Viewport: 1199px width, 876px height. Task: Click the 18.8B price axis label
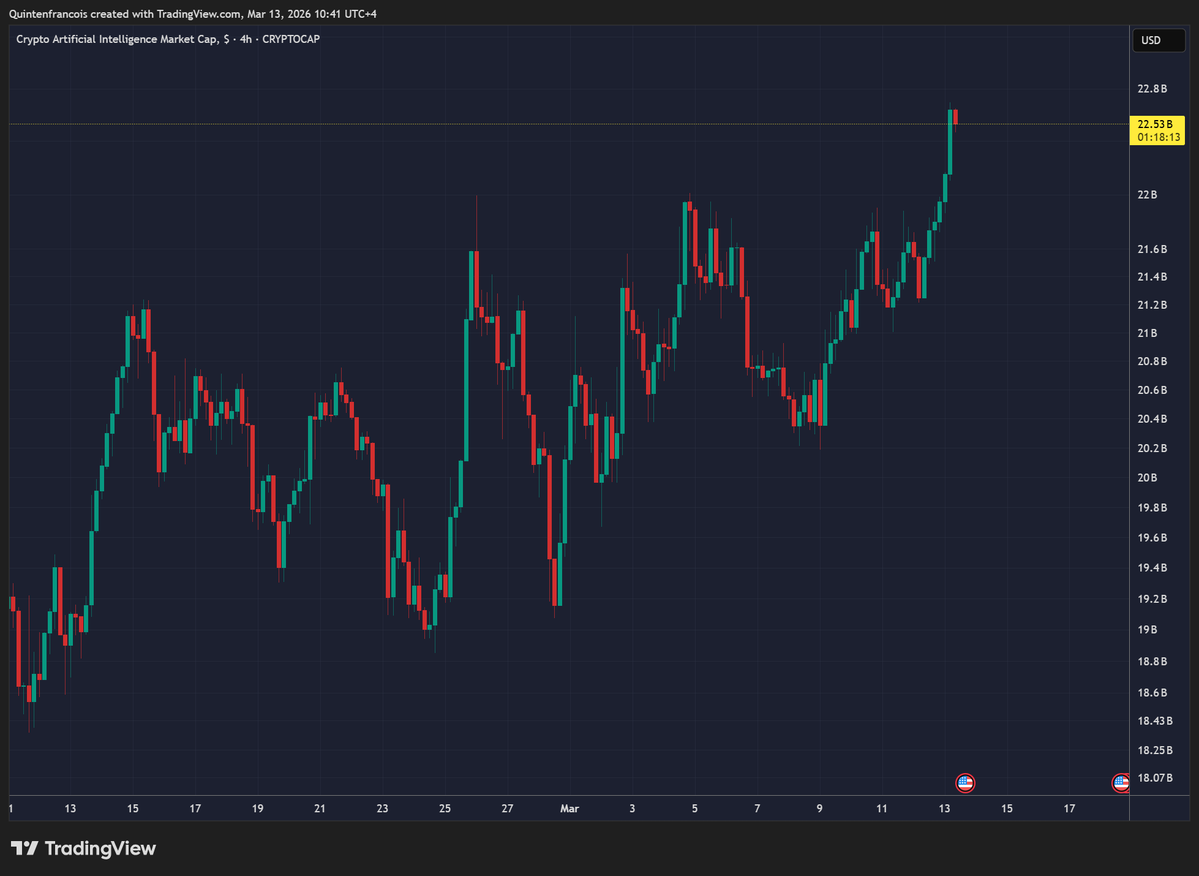tap(1152, 661)
